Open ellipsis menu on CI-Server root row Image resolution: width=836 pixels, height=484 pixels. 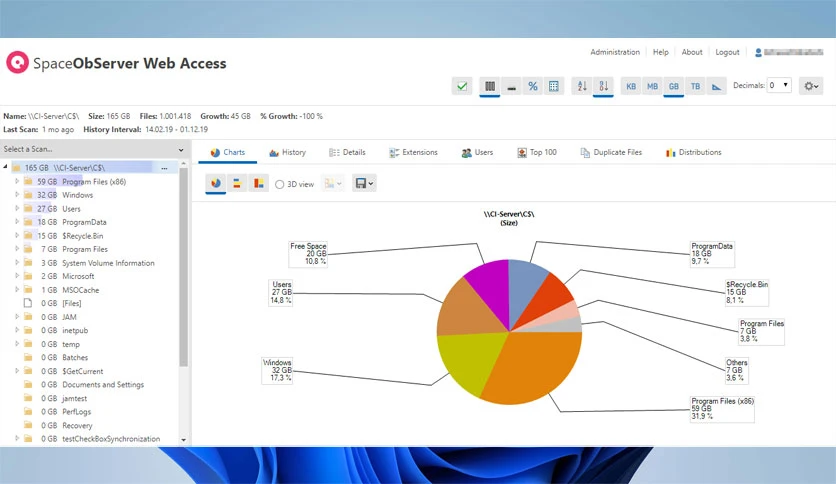coord(164,168)
